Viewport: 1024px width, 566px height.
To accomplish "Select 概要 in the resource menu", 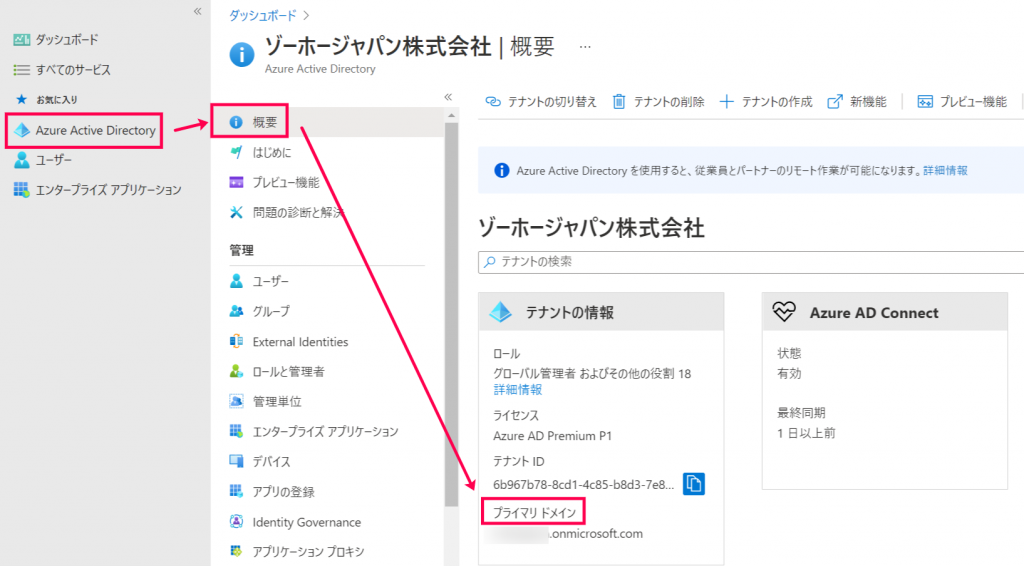I will pyautogui.click(x=265, y=122).
